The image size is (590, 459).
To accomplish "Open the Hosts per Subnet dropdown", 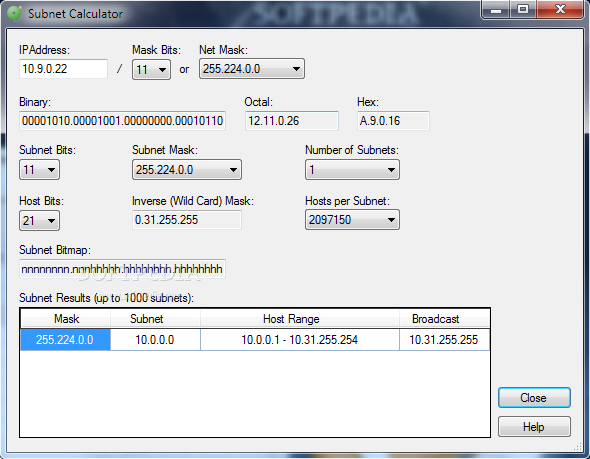I will 352,220.
